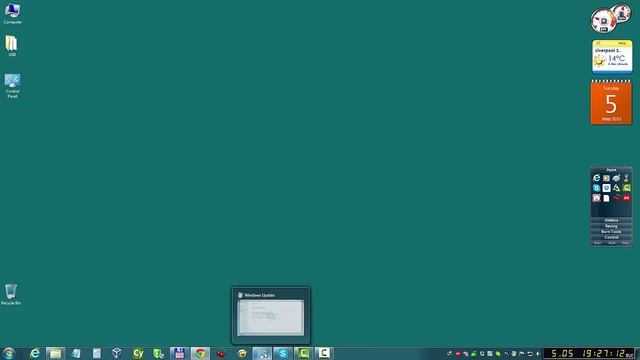Open the Recycle Bin

[11, 294]
